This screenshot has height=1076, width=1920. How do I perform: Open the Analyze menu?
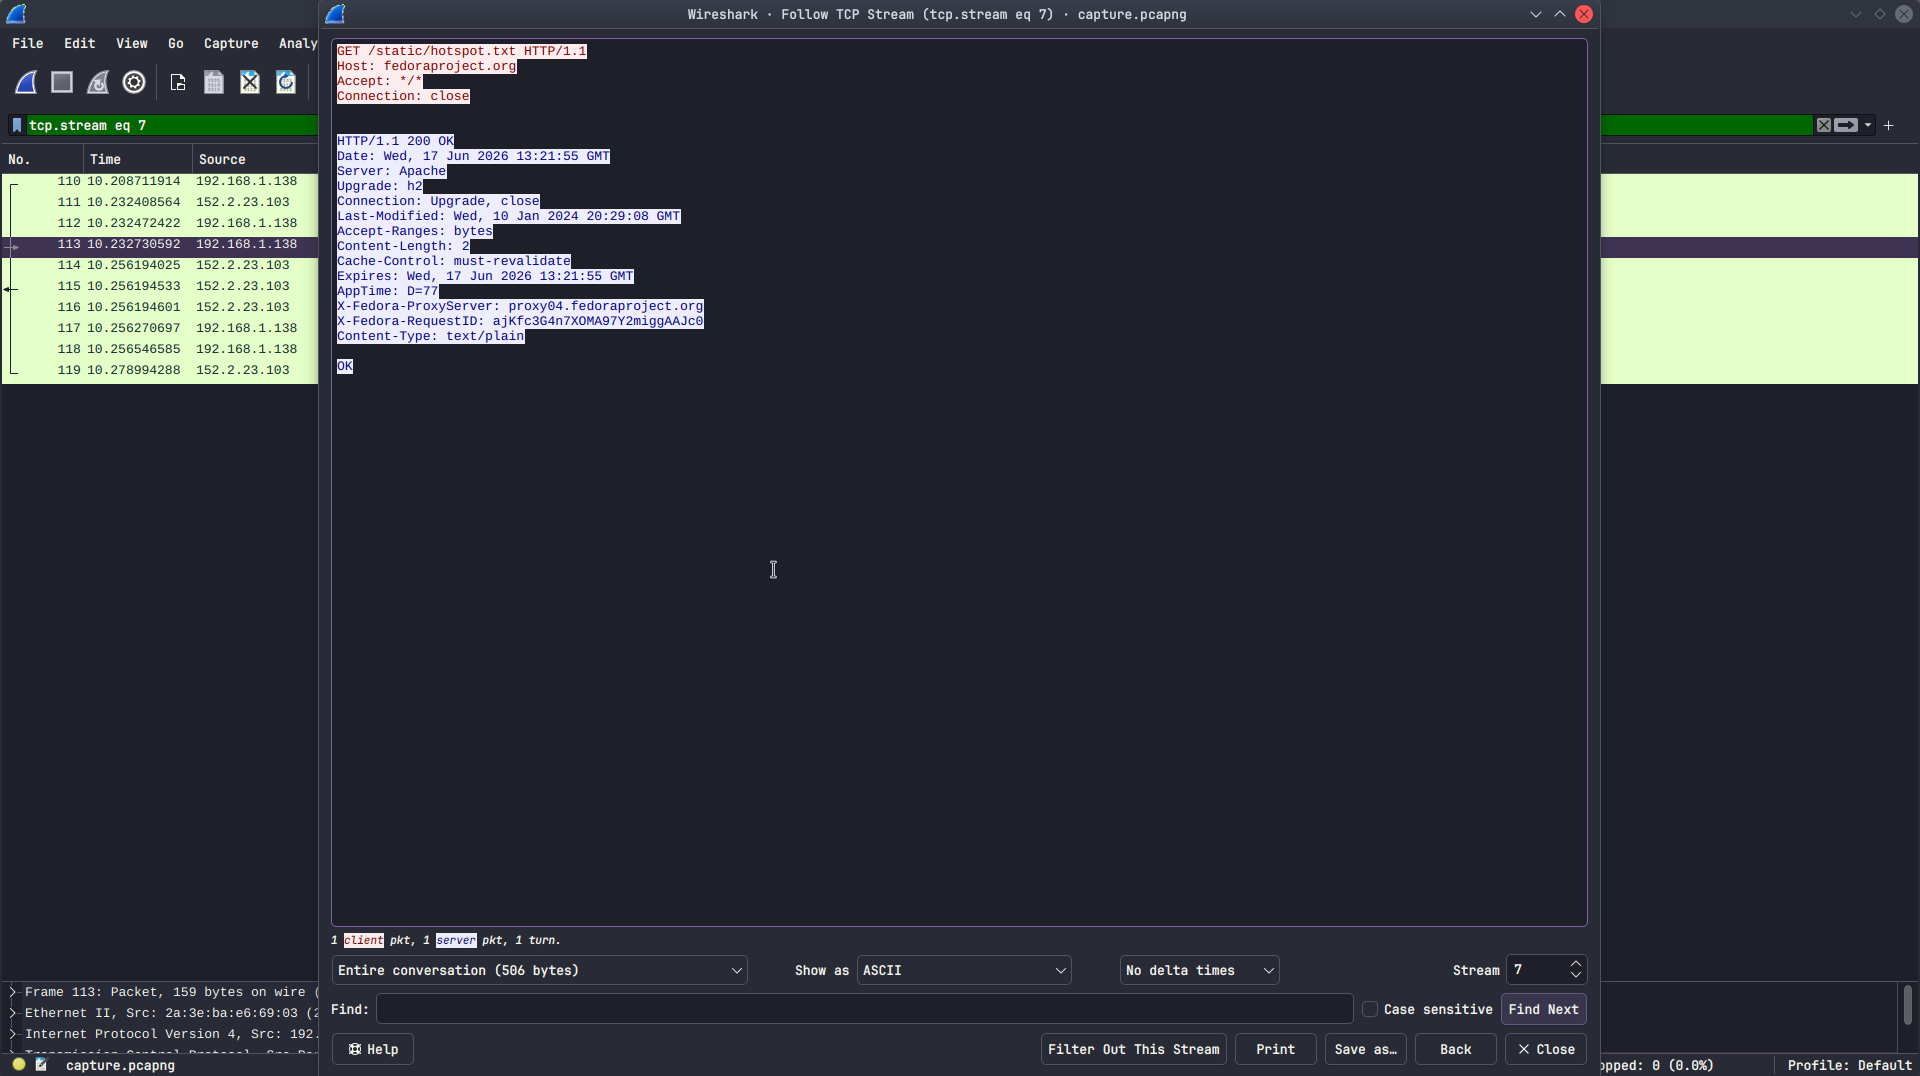click(297, 44)
